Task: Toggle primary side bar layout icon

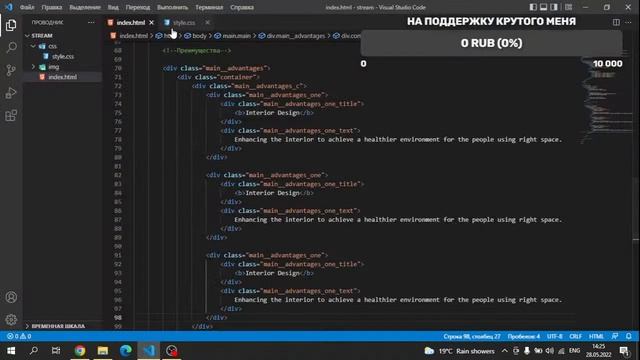Action: 533,7
